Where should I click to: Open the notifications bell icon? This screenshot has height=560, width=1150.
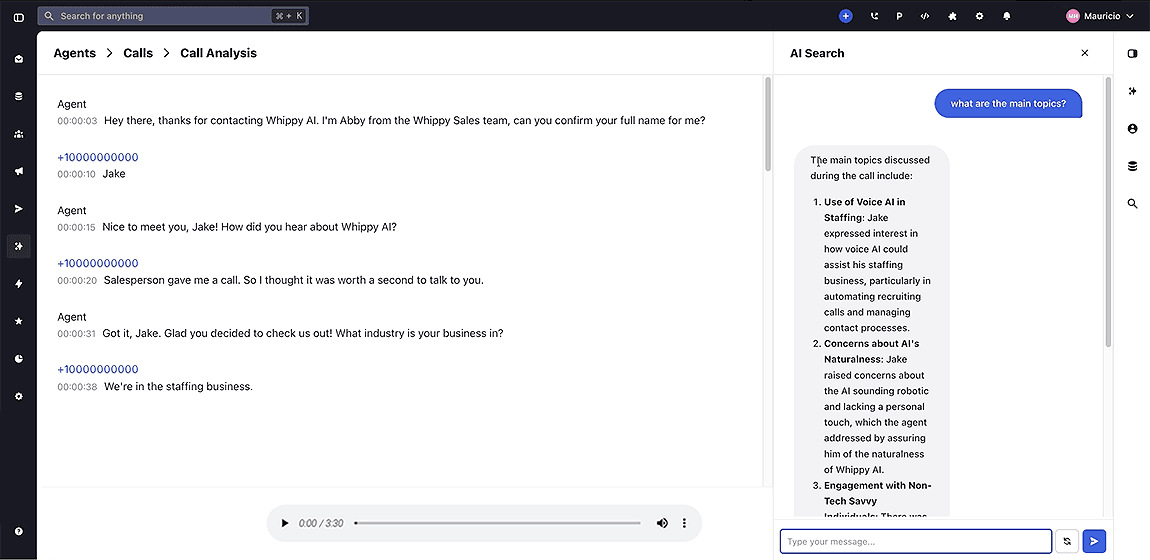click(1006, 16)
